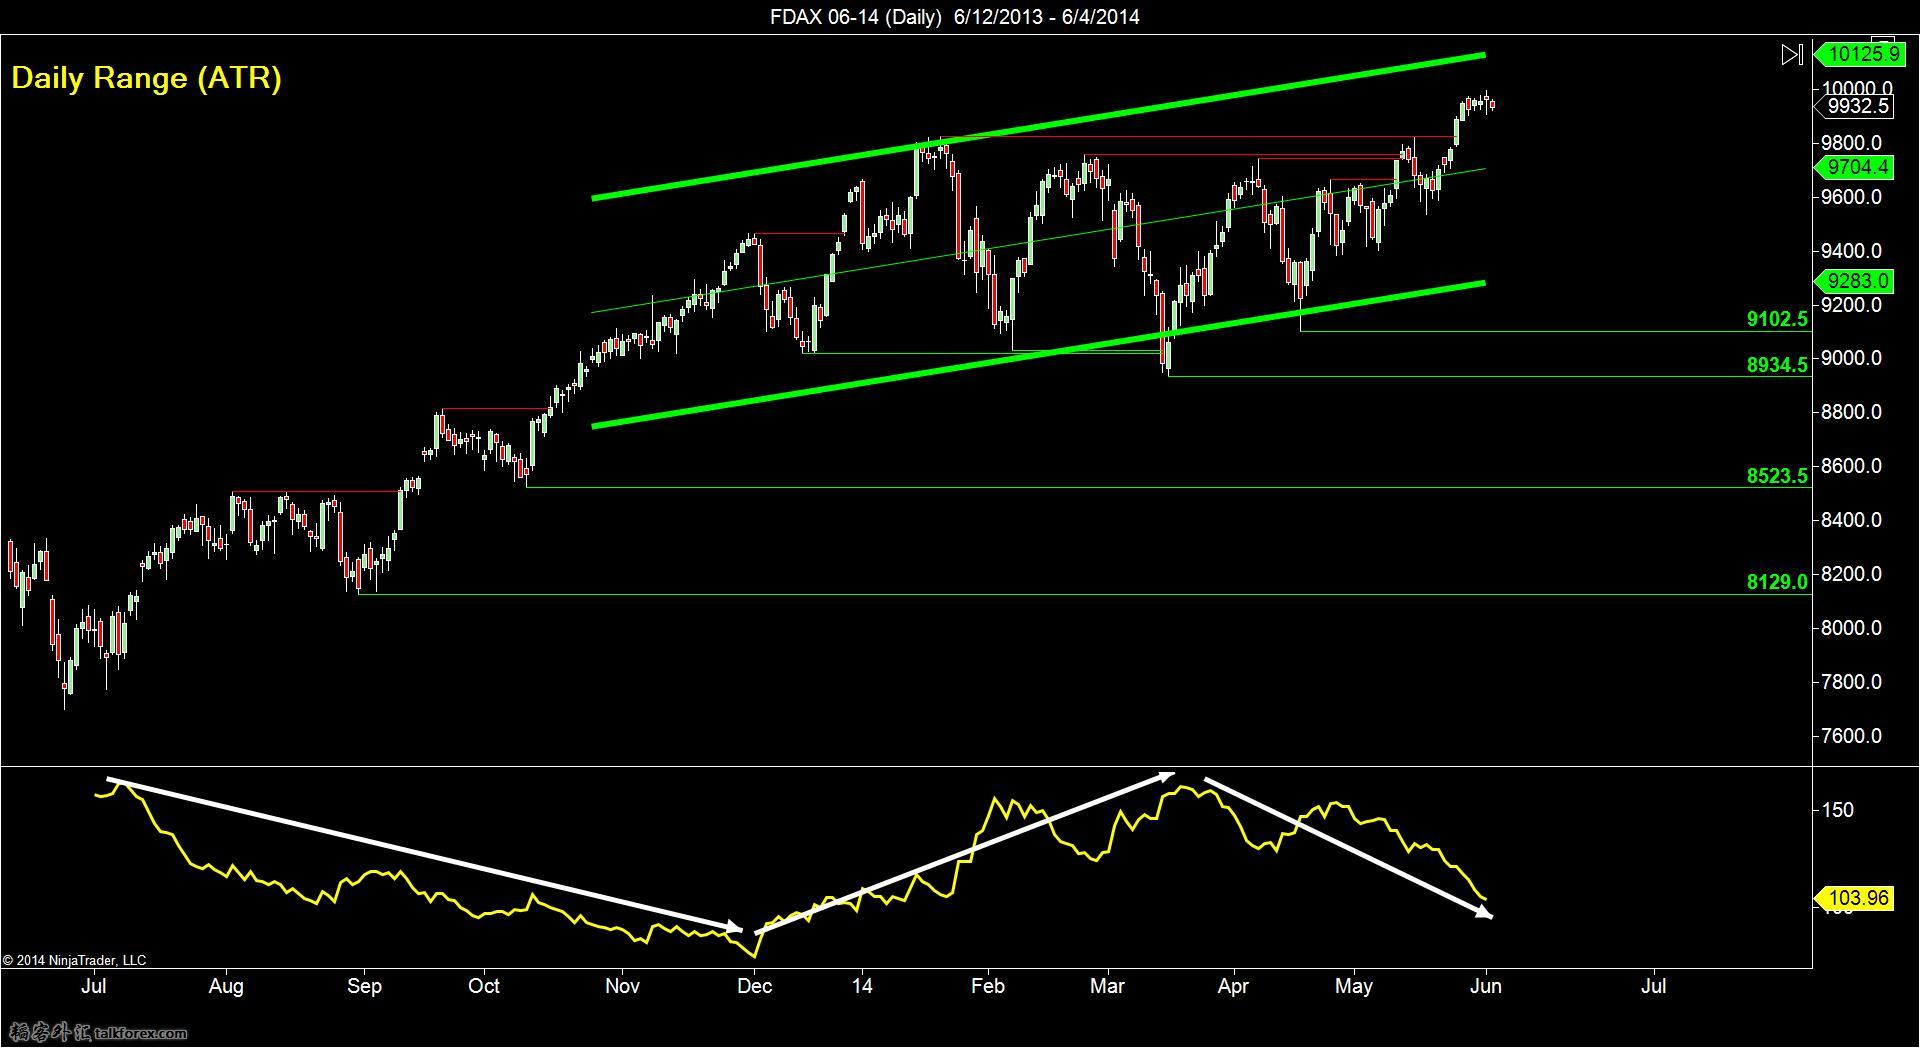Click the Jun label on time axis
Image resolution: width=1920 pixels, height=1048 pixels.
pyautogui.click(x=1486, y=986)
